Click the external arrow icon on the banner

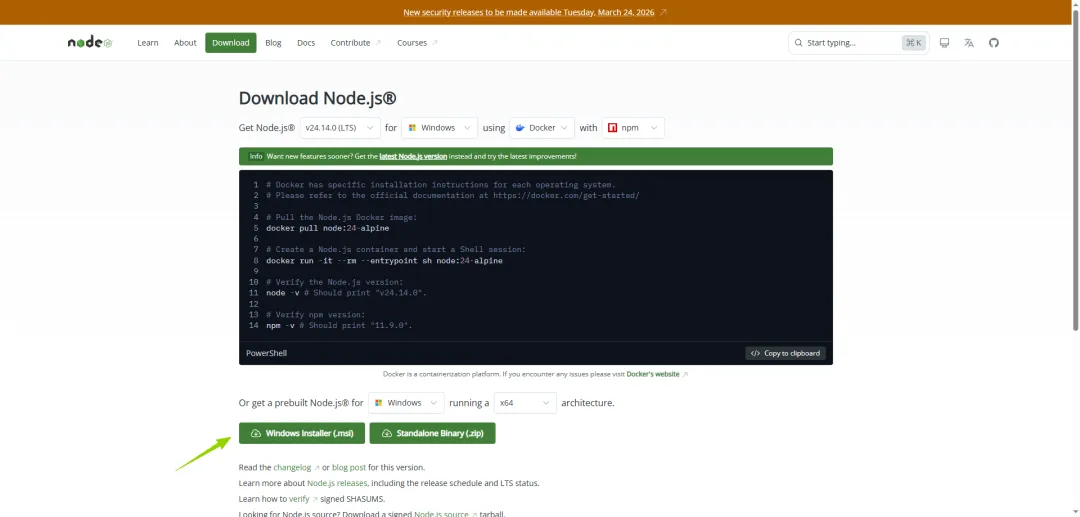click(x=663, y=12)
